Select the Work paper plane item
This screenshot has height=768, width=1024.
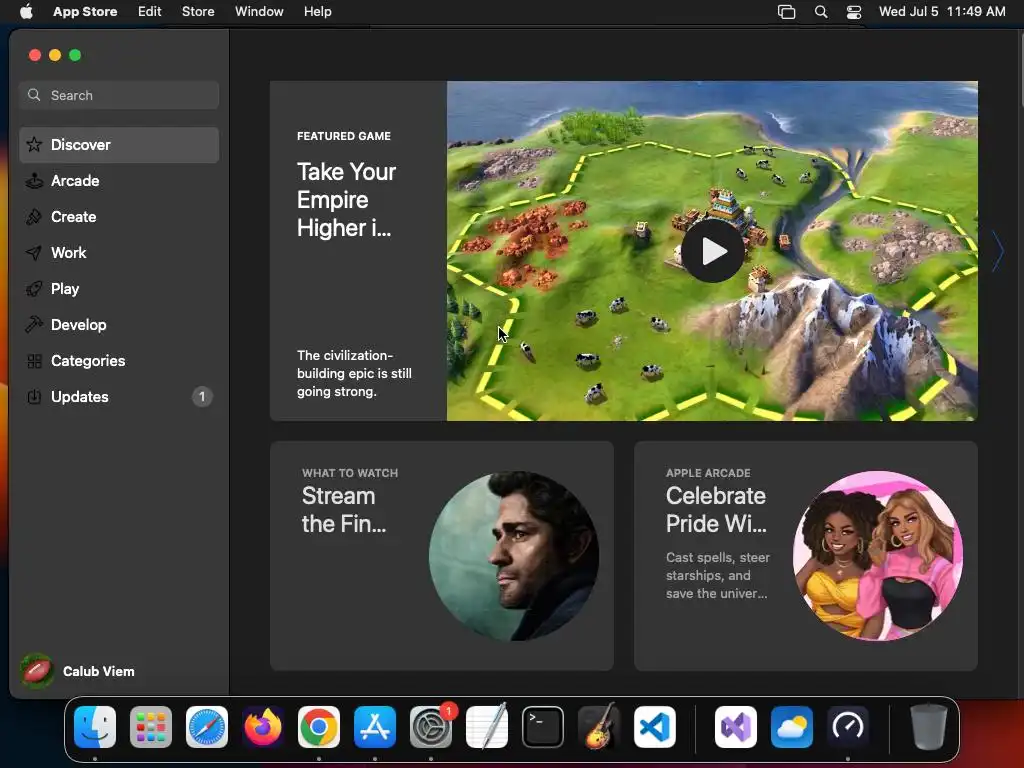point(119,253)
